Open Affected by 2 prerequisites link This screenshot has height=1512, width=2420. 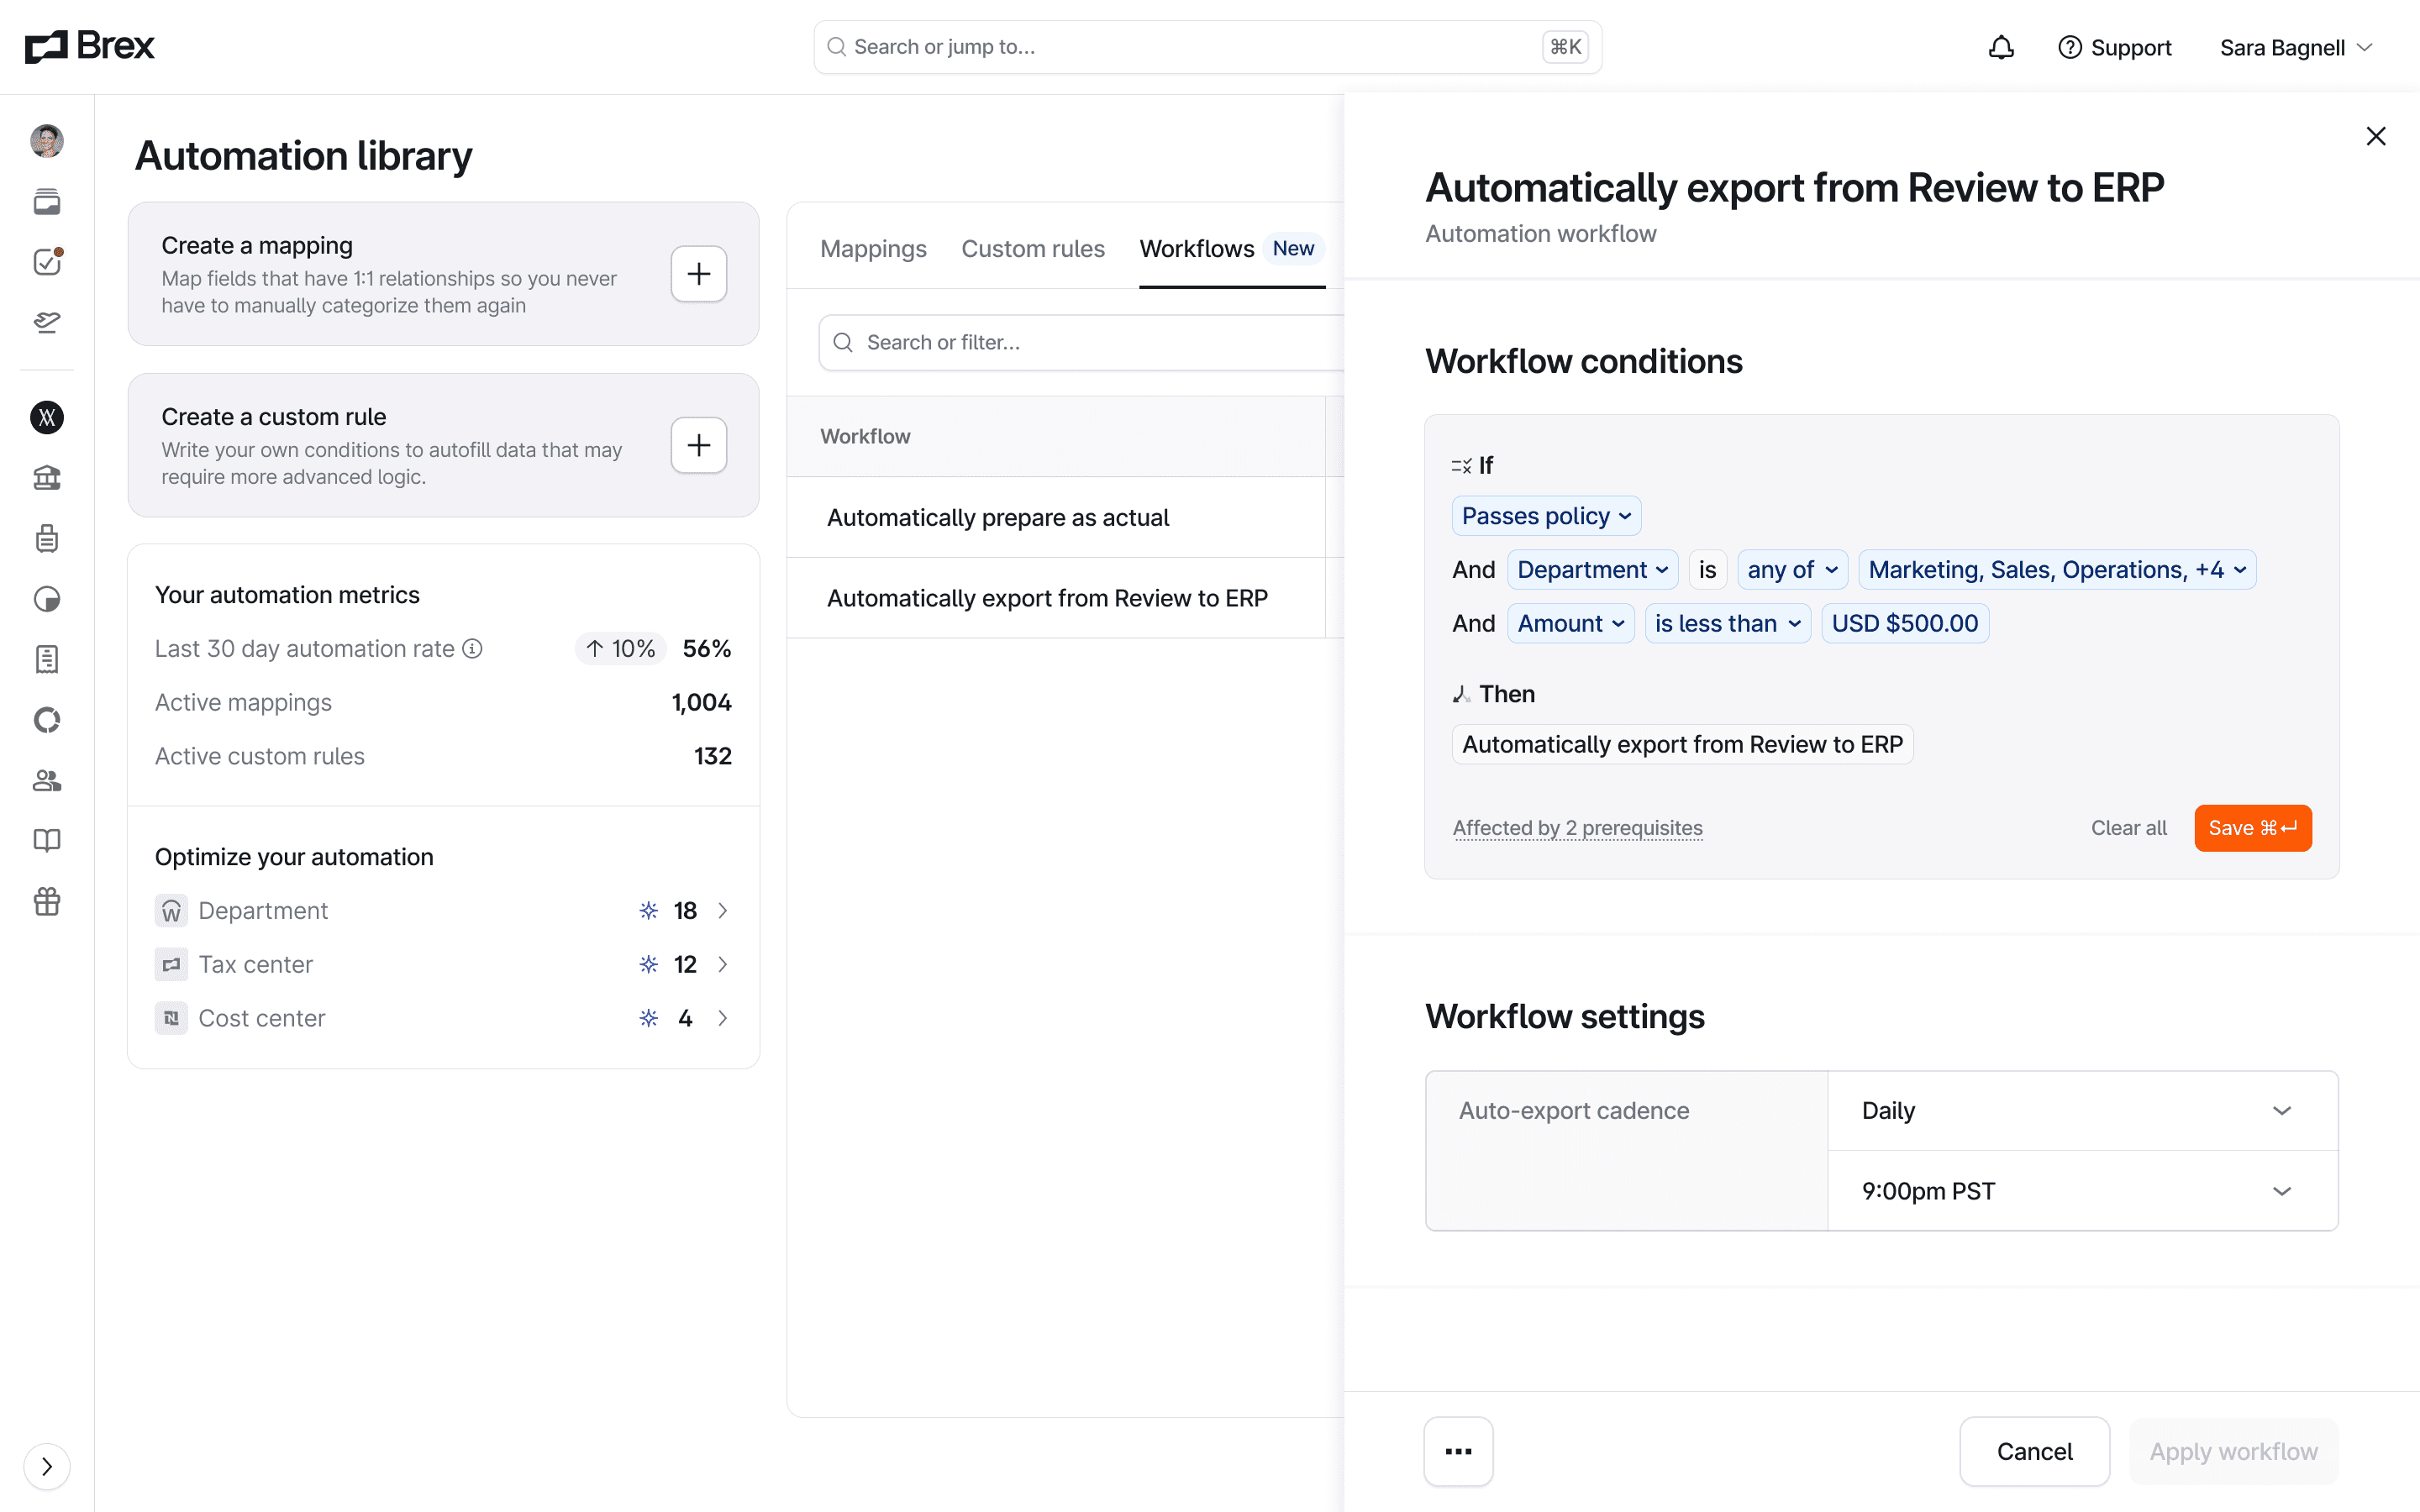[x=1577, y=828]
